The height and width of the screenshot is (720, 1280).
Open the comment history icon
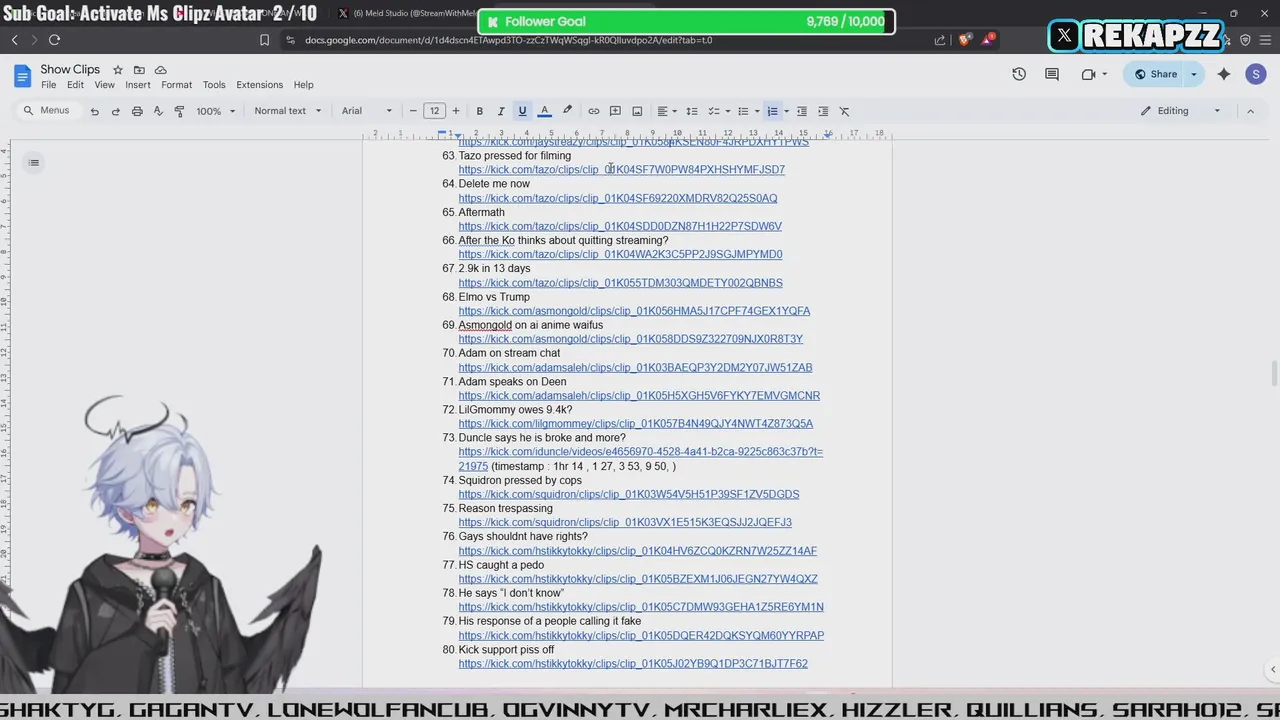1052,74
